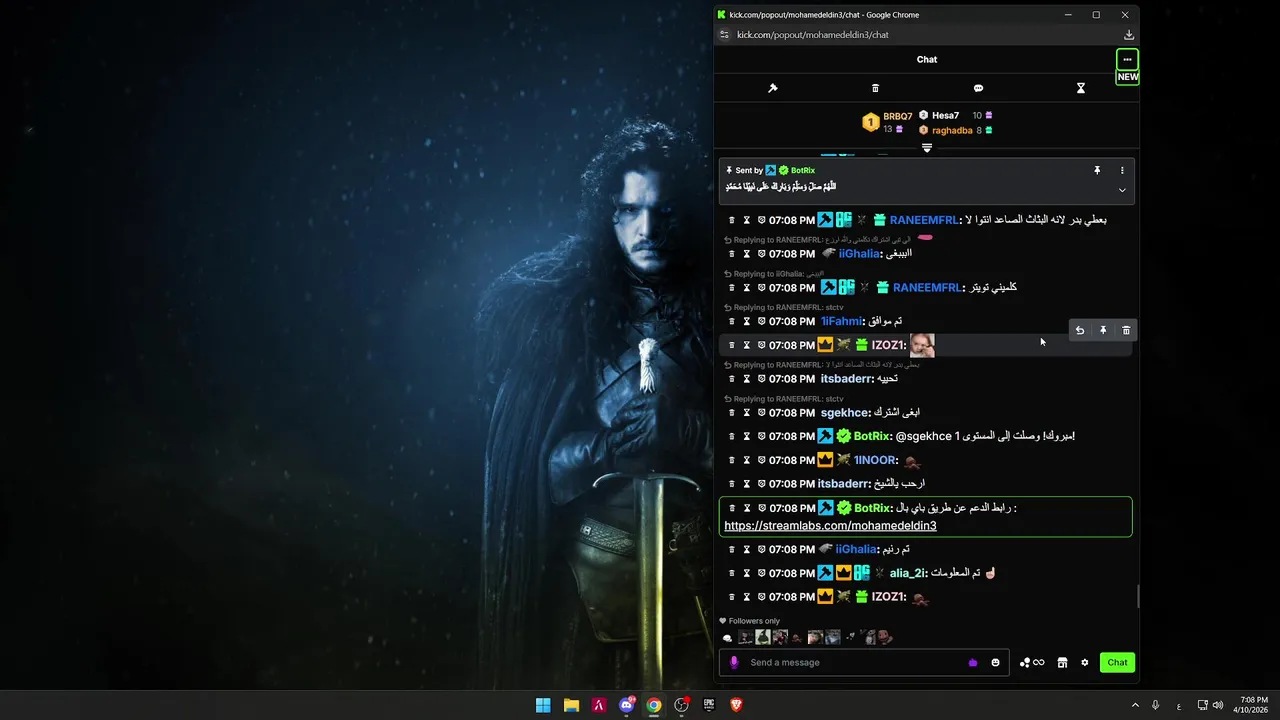Open the moderator gavel tool tab

click(x=773, y=88)
